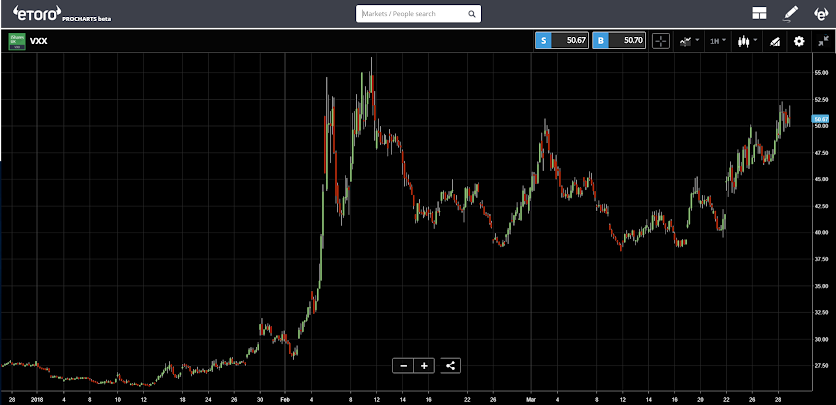
Task: Click the Feb date axis label
Action: [x=285, y=399]
